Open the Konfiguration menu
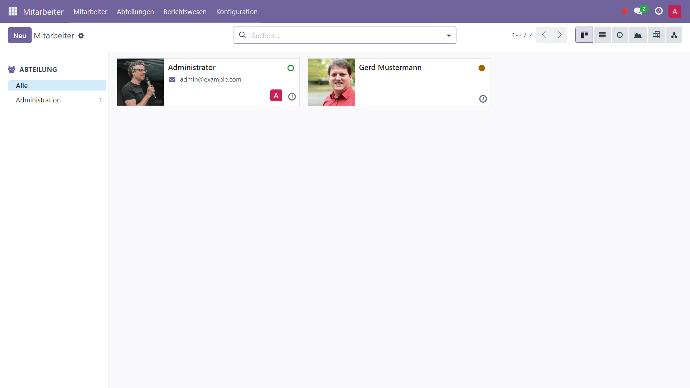The width and height of the screenshot is (690, 388). (237, 11)
